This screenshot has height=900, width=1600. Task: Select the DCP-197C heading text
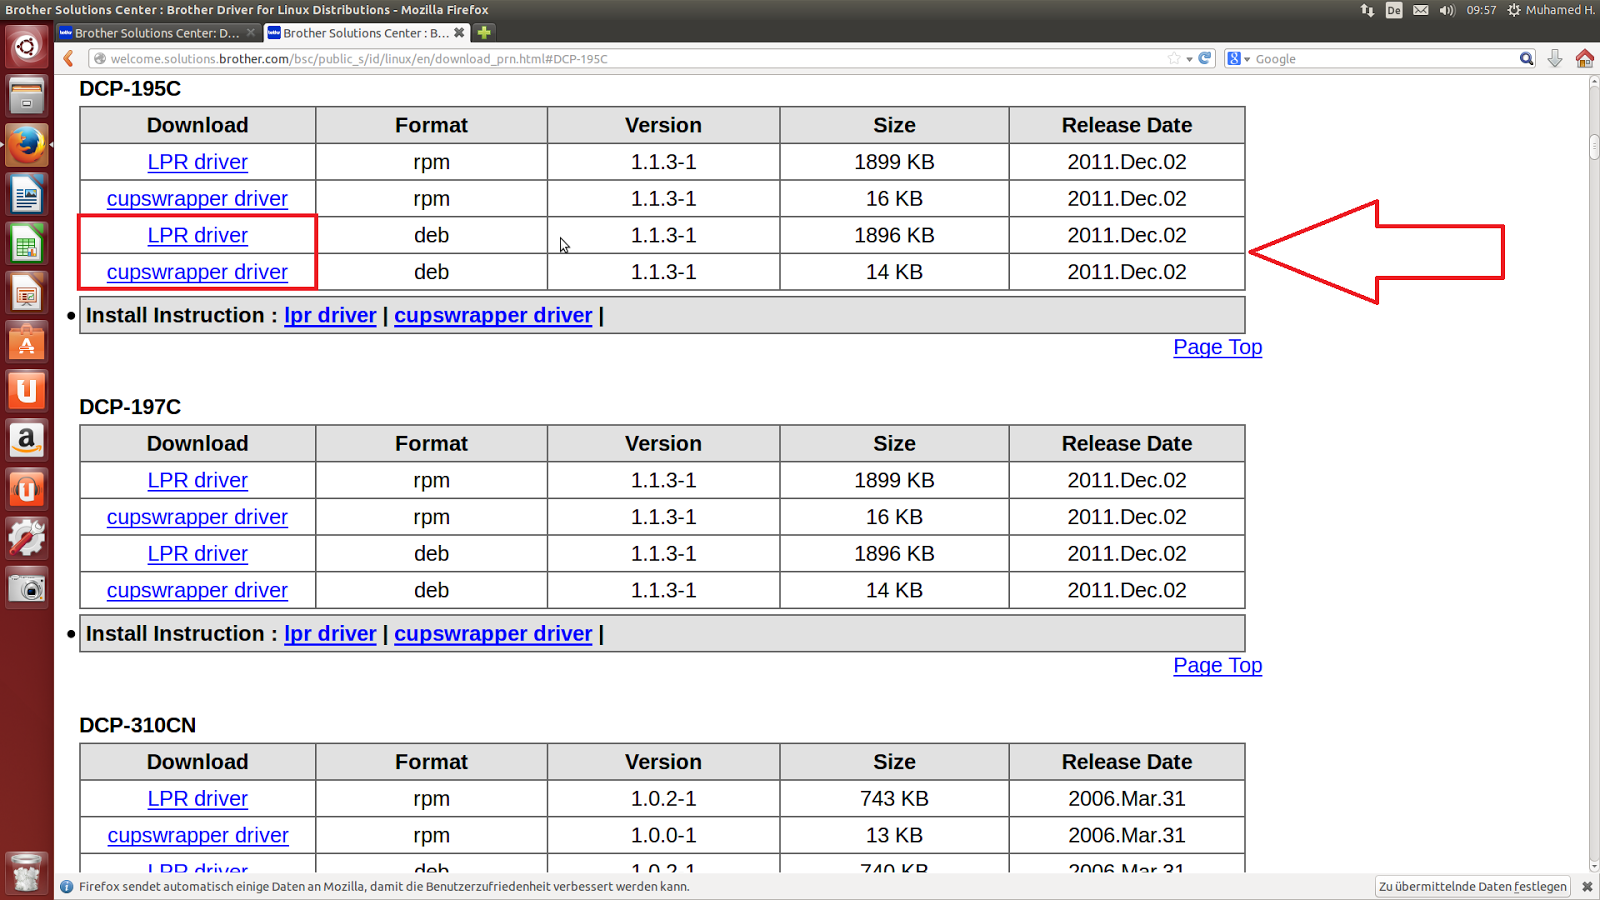point(130,407)
